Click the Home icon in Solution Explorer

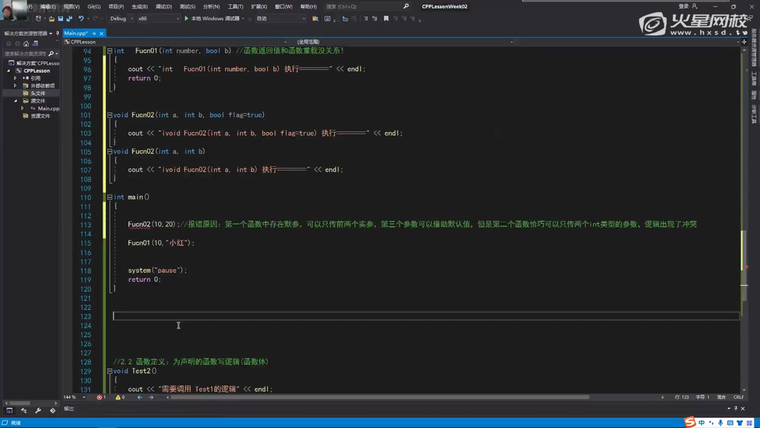point(26,43)
